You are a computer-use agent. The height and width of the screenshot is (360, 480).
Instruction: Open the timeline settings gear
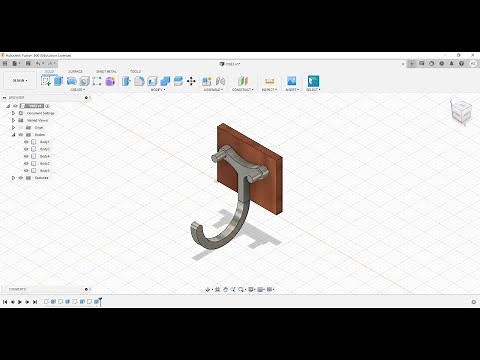tap(474, 302)
